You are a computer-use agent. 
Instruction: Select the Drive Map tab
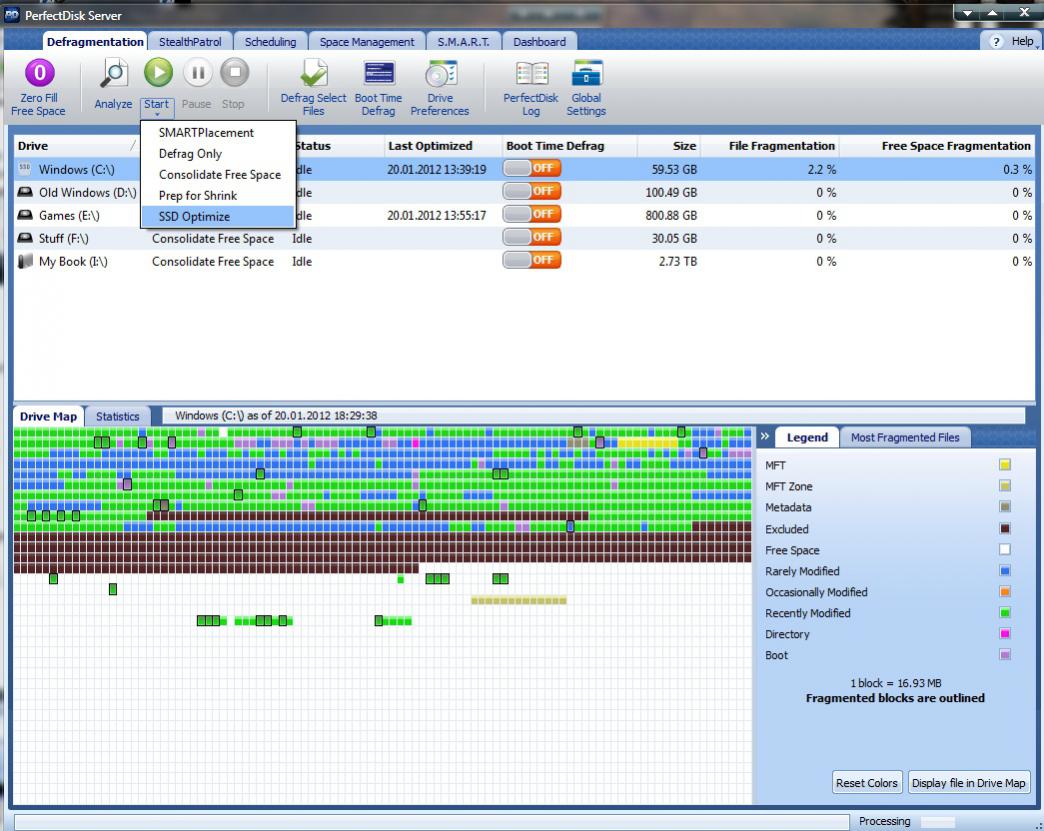49,416
